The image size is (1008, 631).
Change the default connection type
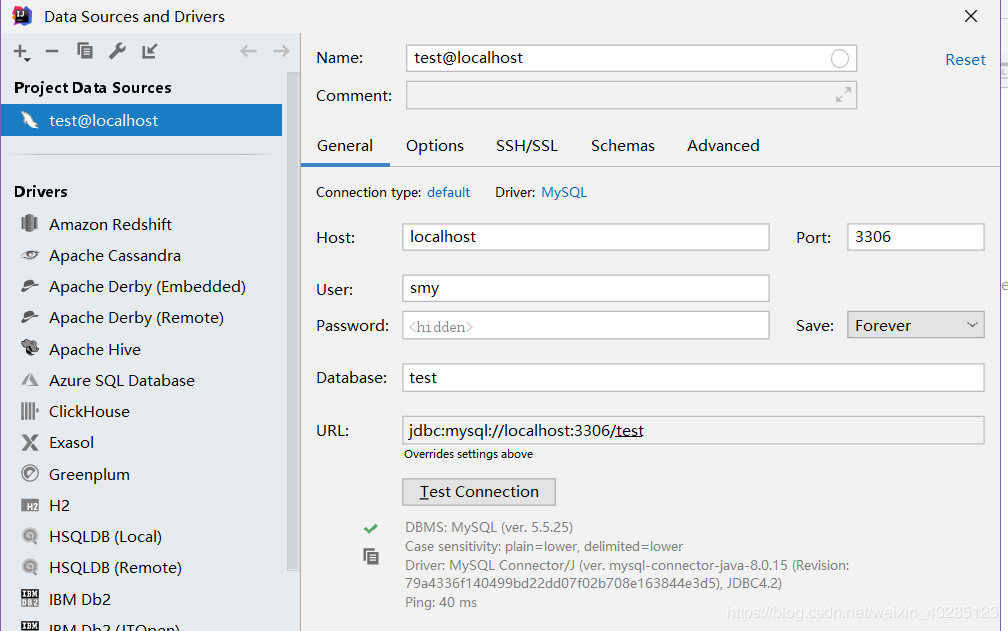pos(448,192)
